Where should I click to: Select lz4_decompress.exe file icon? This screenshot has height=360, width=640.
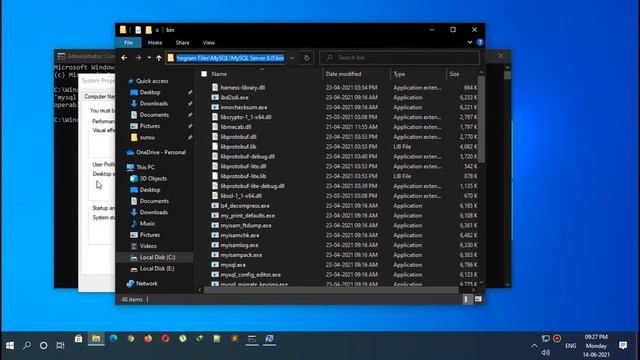tap(215, 206)
